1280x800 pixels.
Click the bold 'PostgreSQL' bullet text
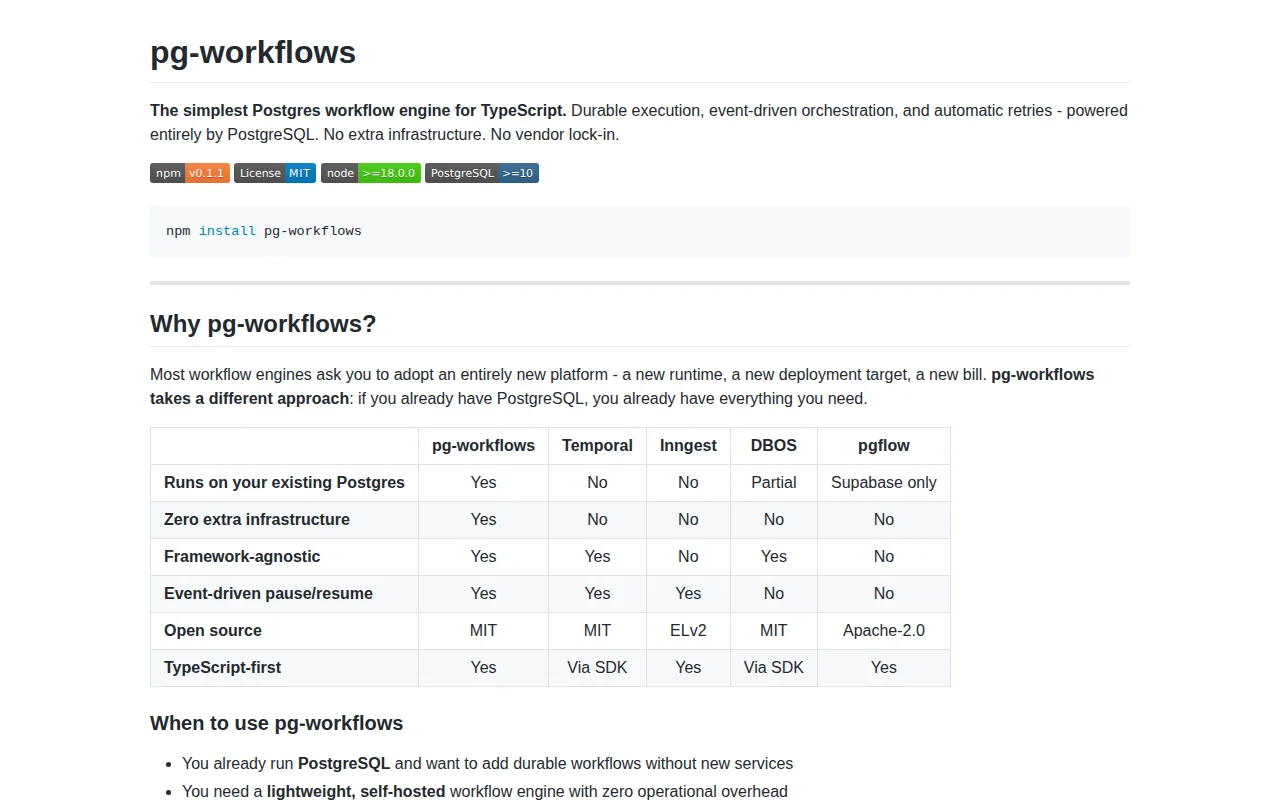pos(344,764)
